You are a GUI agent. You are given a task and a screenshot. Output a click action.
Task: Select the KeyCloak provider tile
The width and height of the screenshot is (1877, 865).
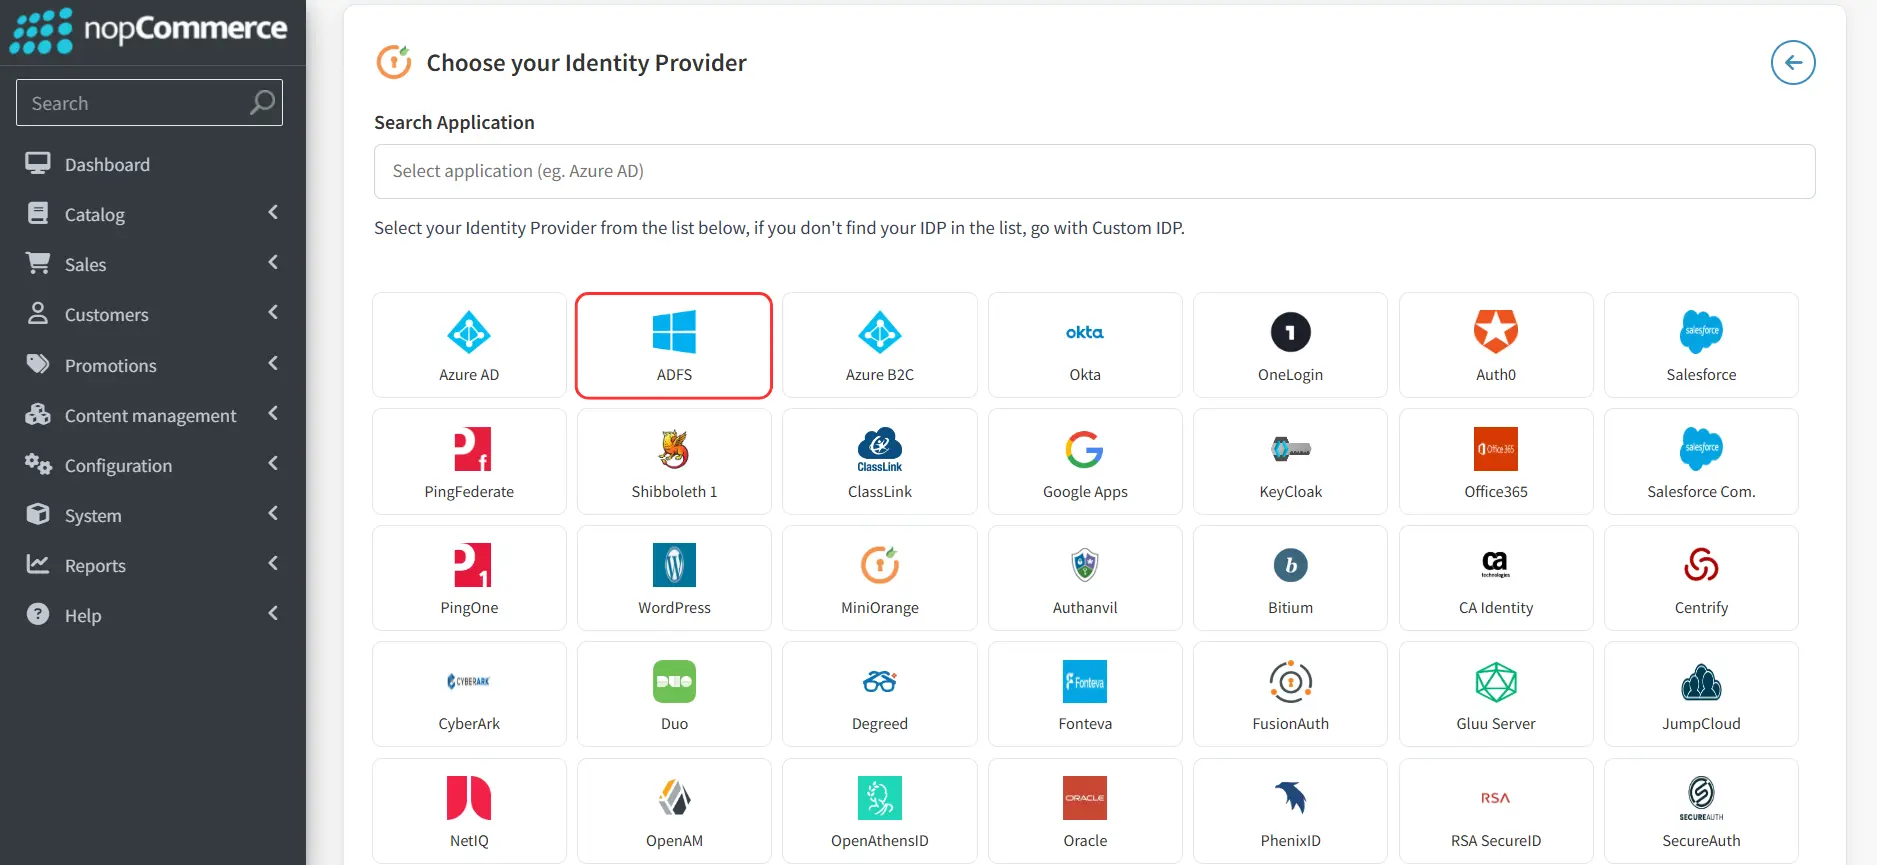click(1290, 461)
